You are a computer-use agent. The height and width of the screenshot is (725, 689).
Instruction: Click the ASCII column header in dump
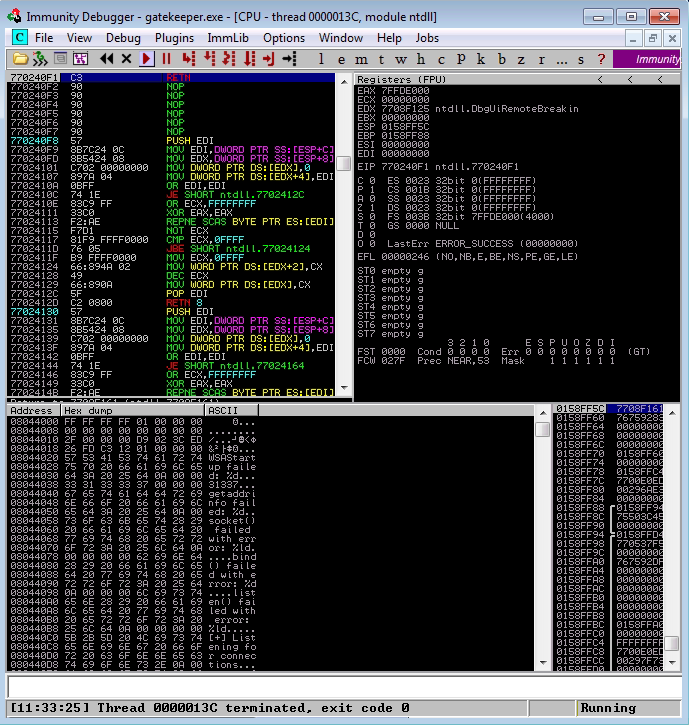point(232,411)
